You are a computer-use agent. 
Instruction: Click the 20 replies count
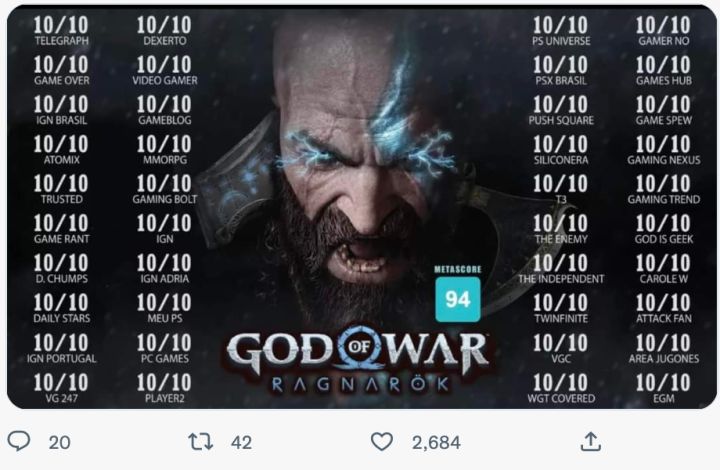[x=60, y=442]
